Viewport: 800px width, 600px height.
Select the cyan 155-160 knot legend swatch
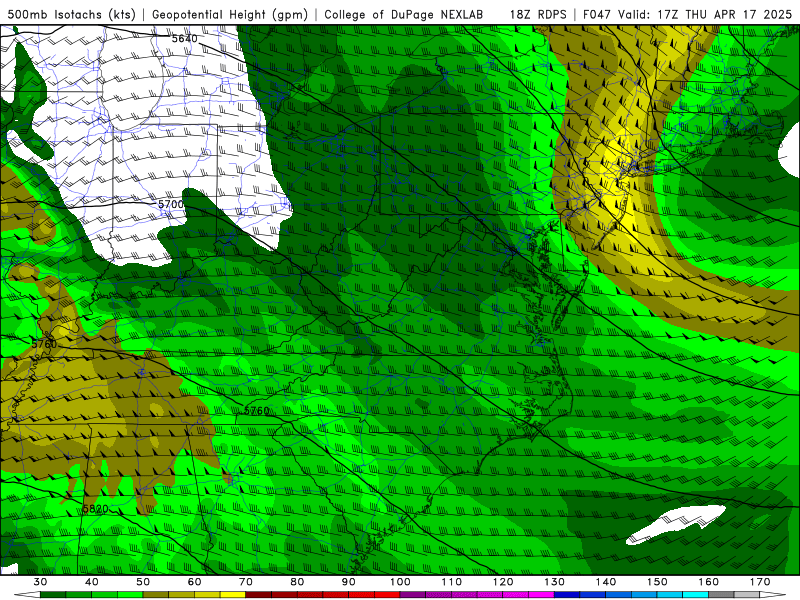pyautogui.click(x=696, y=595)
